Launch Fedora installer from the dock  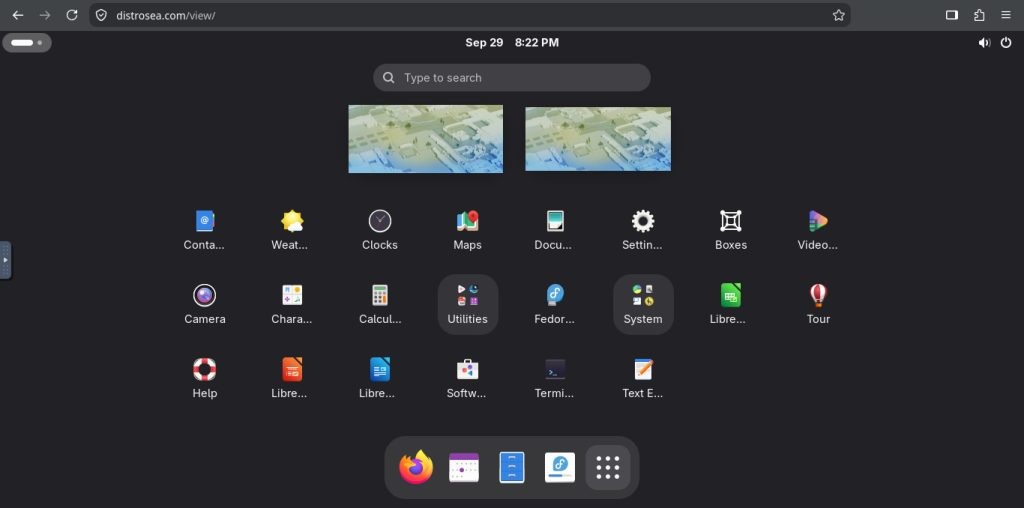[x=560, y=468]
